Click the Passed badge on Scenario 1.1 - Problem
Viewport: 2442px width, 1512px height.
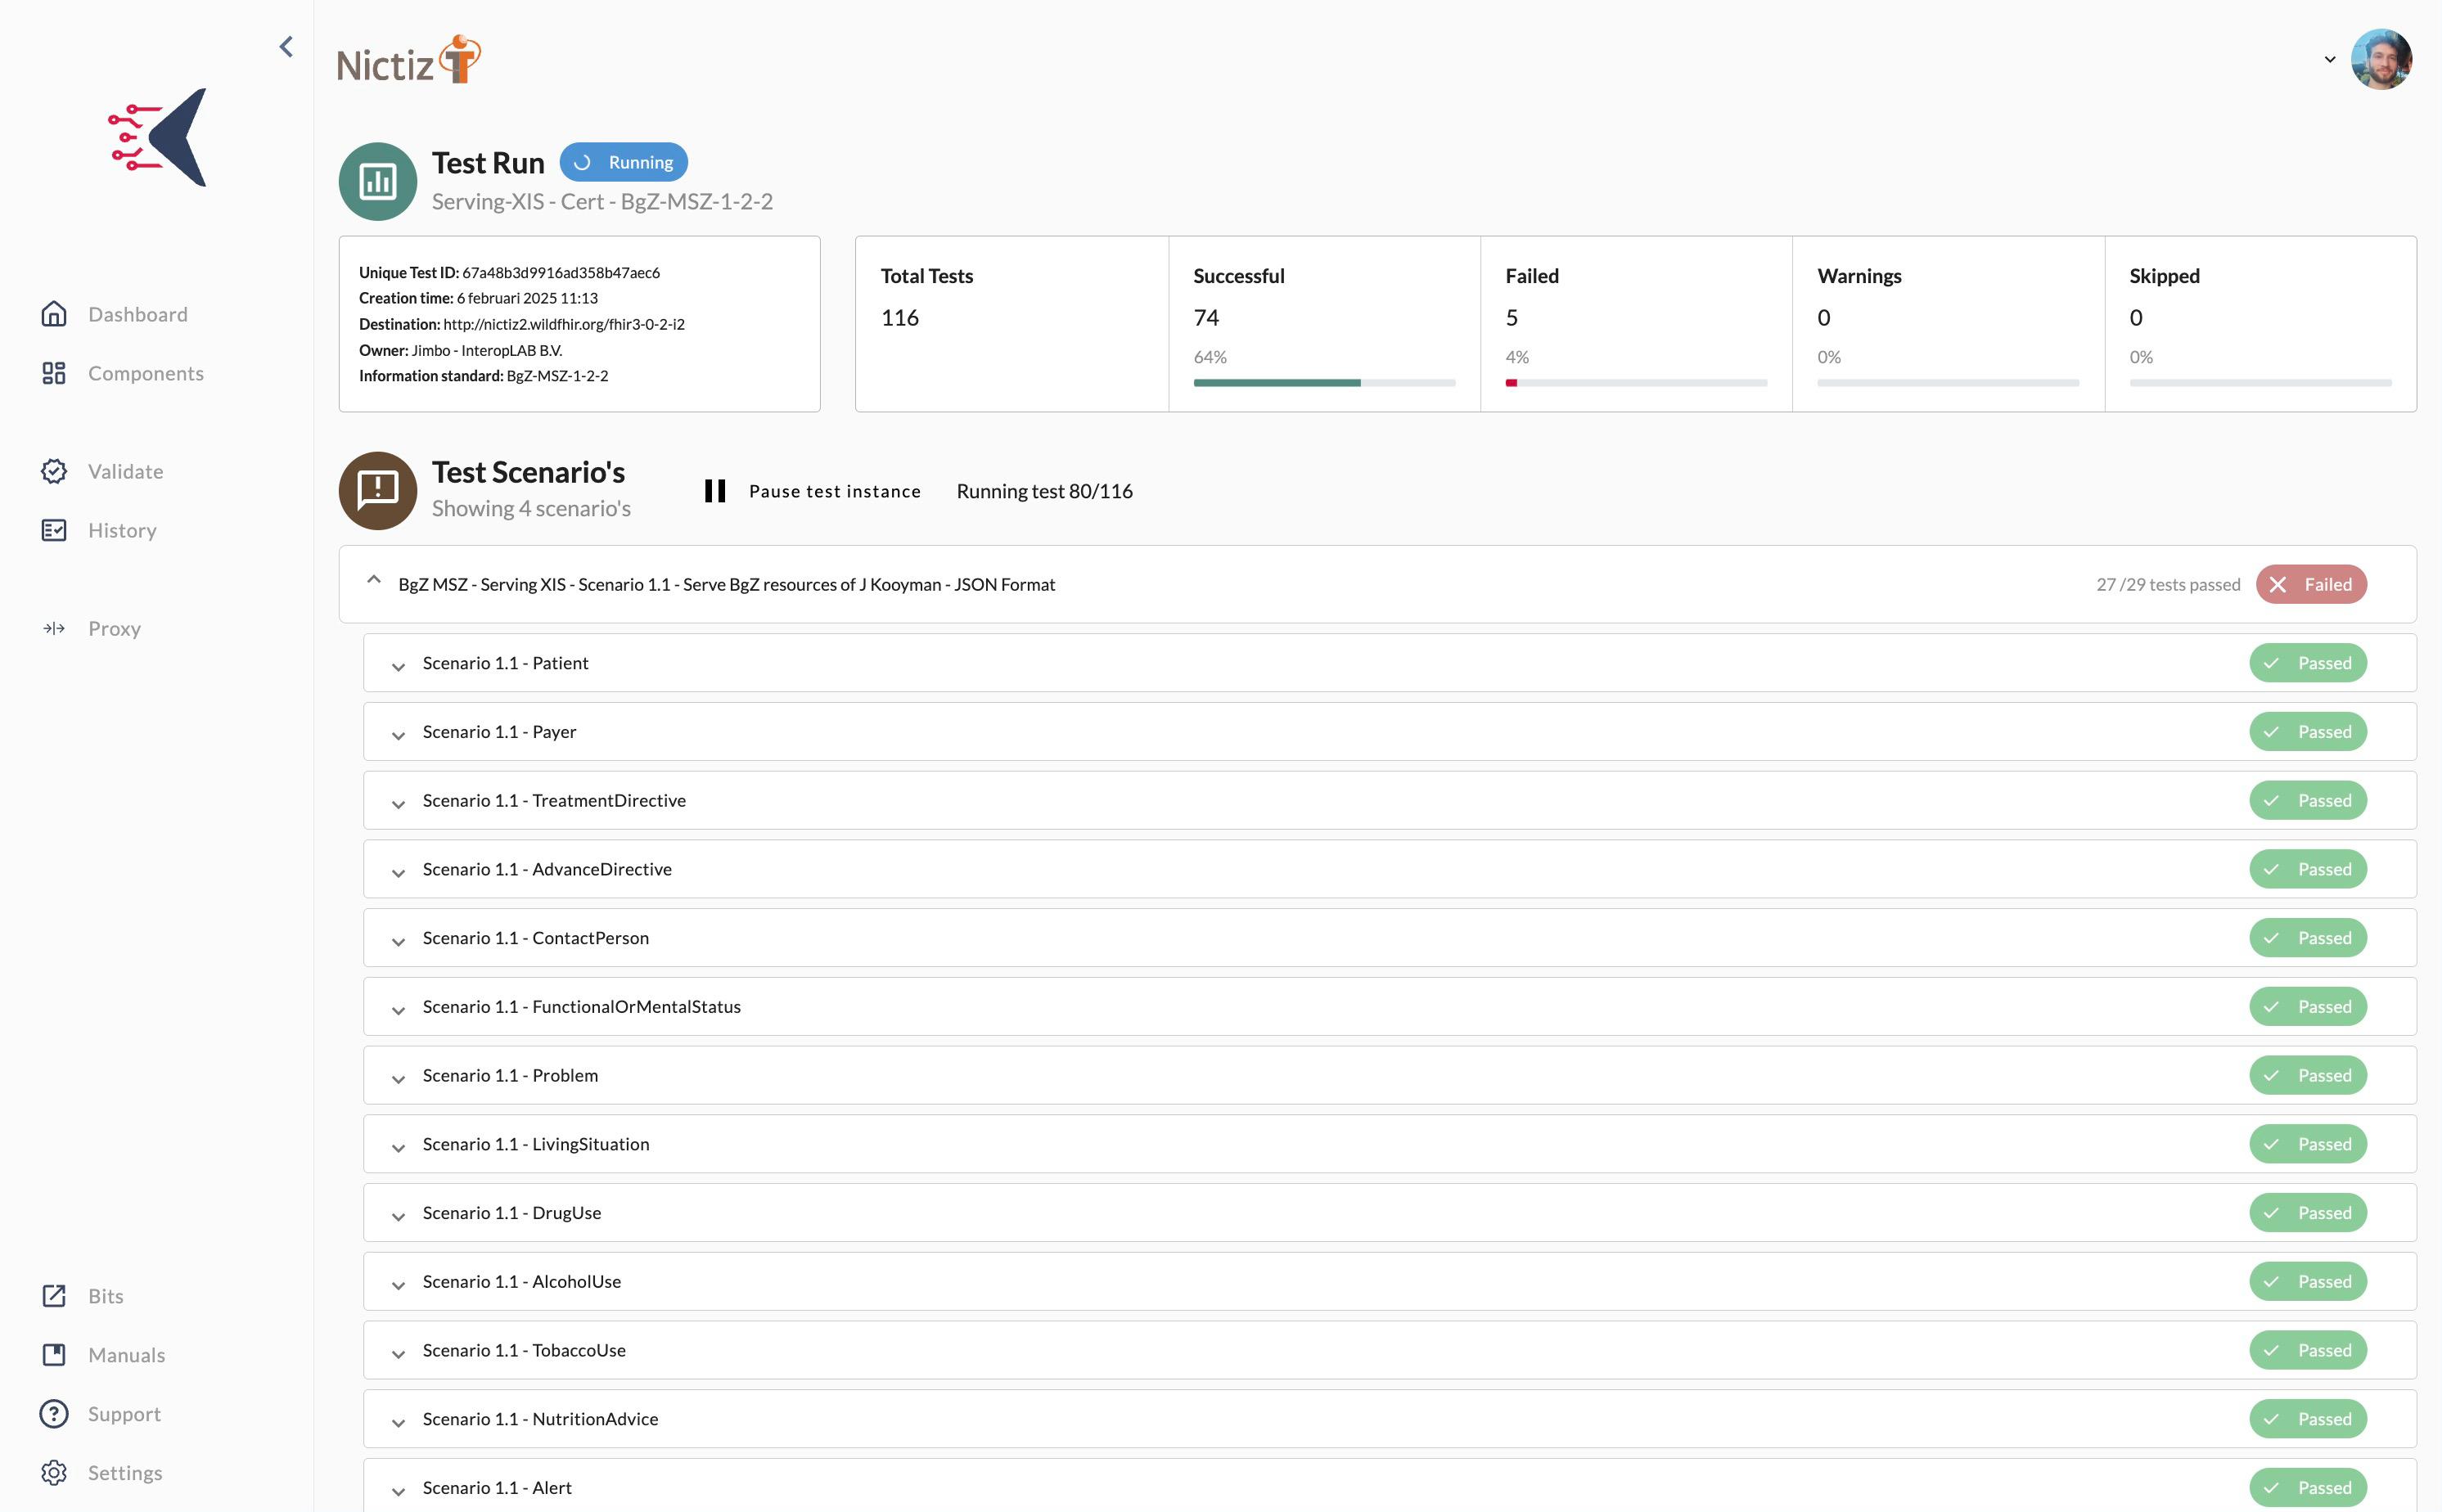[2308, 1075]
